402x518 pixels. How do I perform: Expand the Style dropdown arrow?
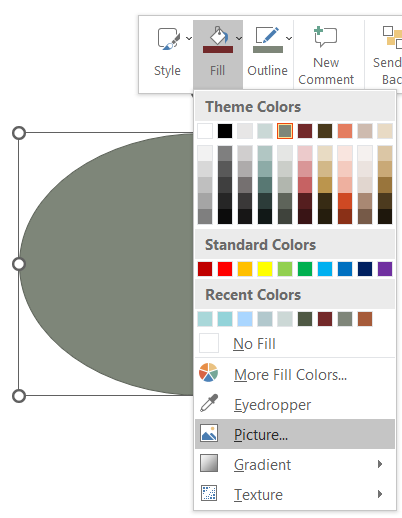tap(189, 39)
